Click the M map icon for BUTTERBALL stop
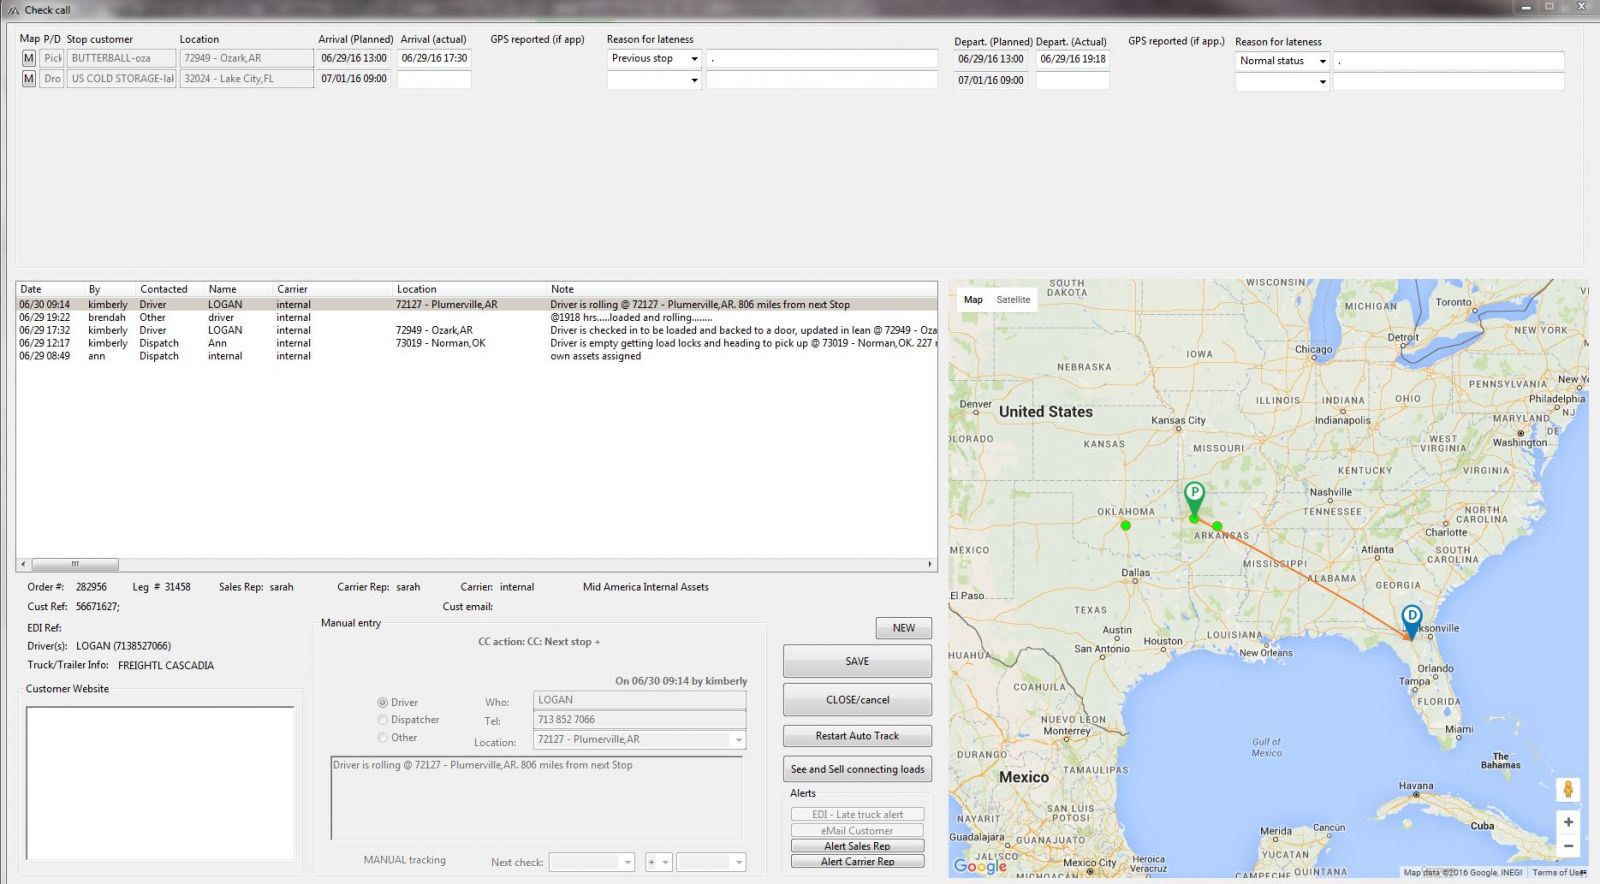The width and height of the screenshot is (1600, 884). click(x=28, y=59)
